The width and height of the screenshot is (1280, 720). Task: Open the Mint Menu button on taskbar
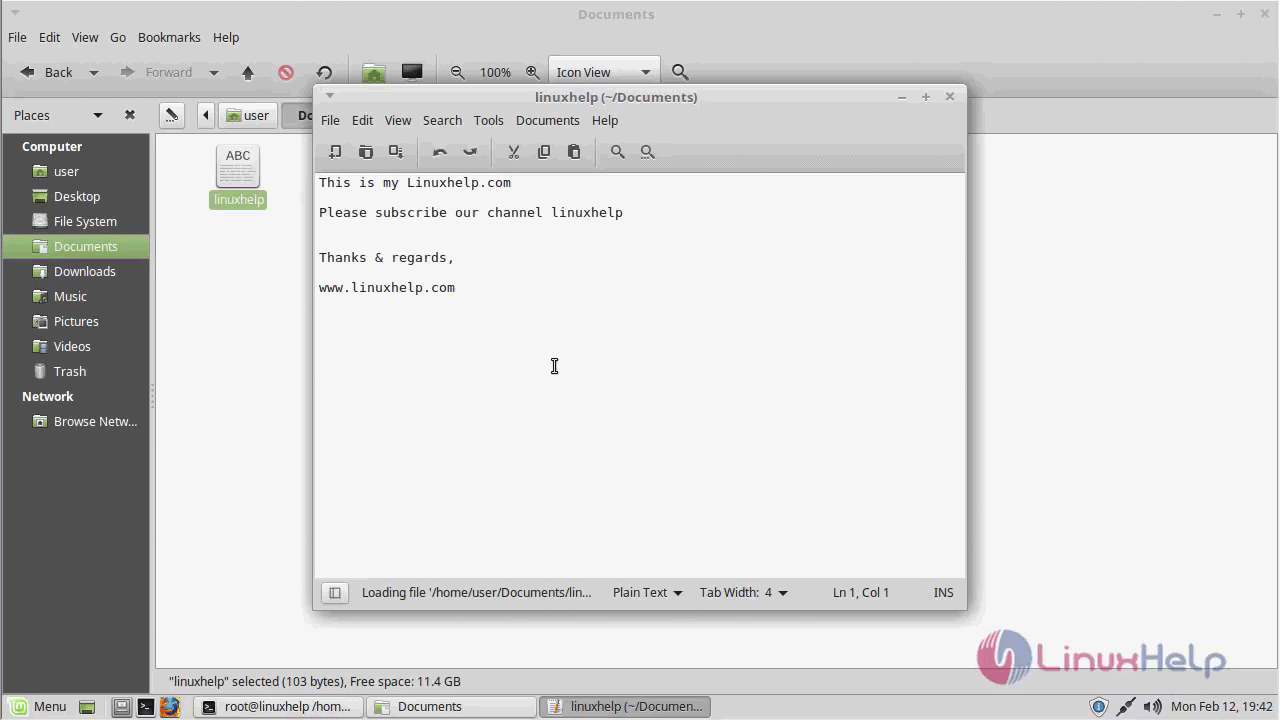pos(38,707)
